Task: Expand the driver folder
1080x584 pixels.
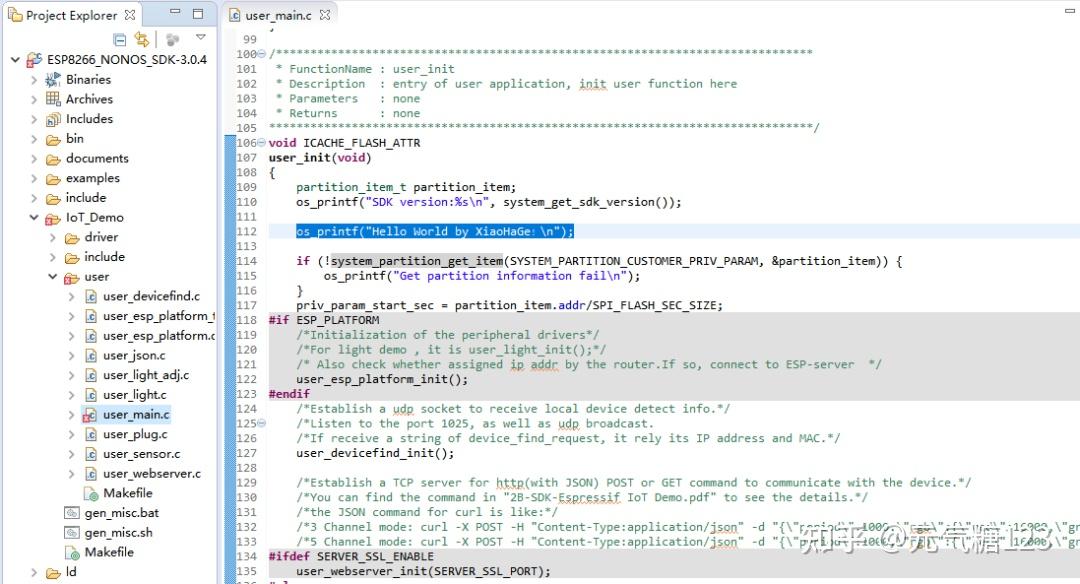Action: tap(52, 238)
